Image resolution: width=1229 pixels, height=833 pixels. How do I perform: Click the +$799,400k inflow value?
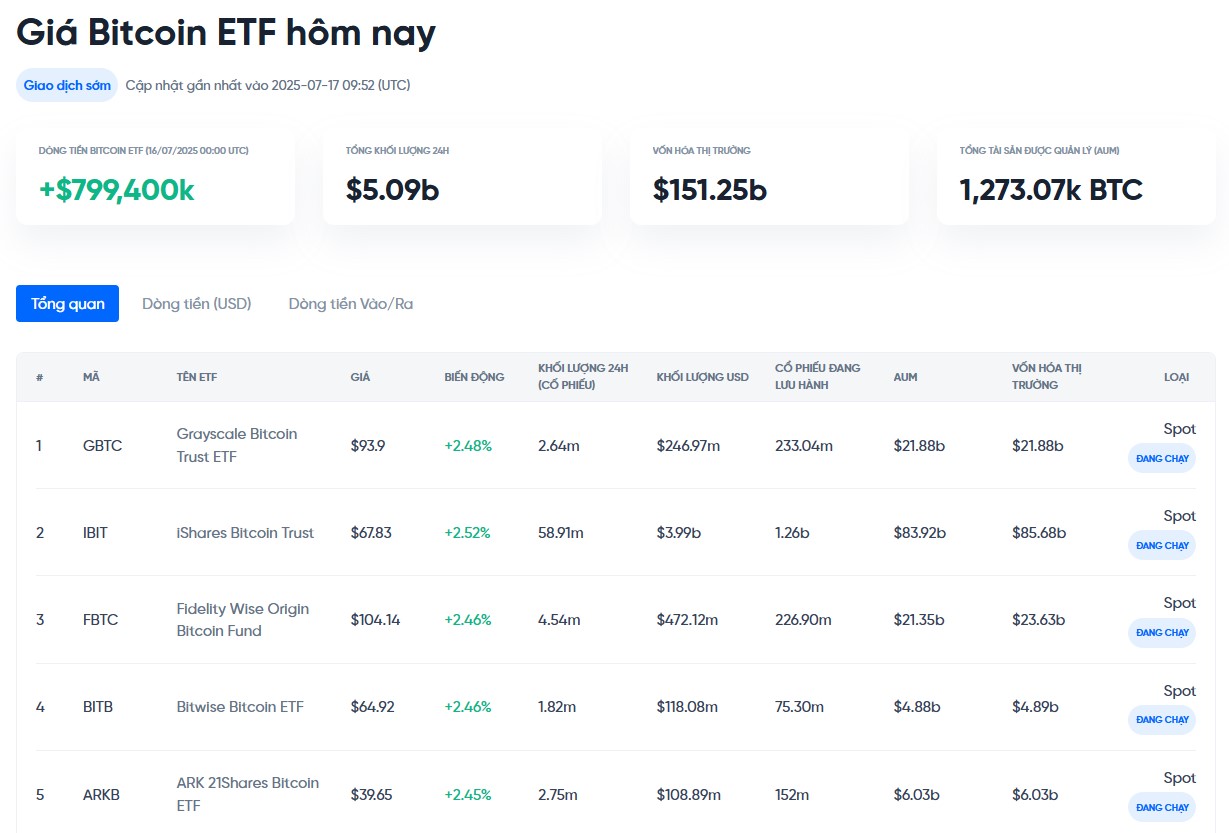pyautogui.click(x=117, y=190)
